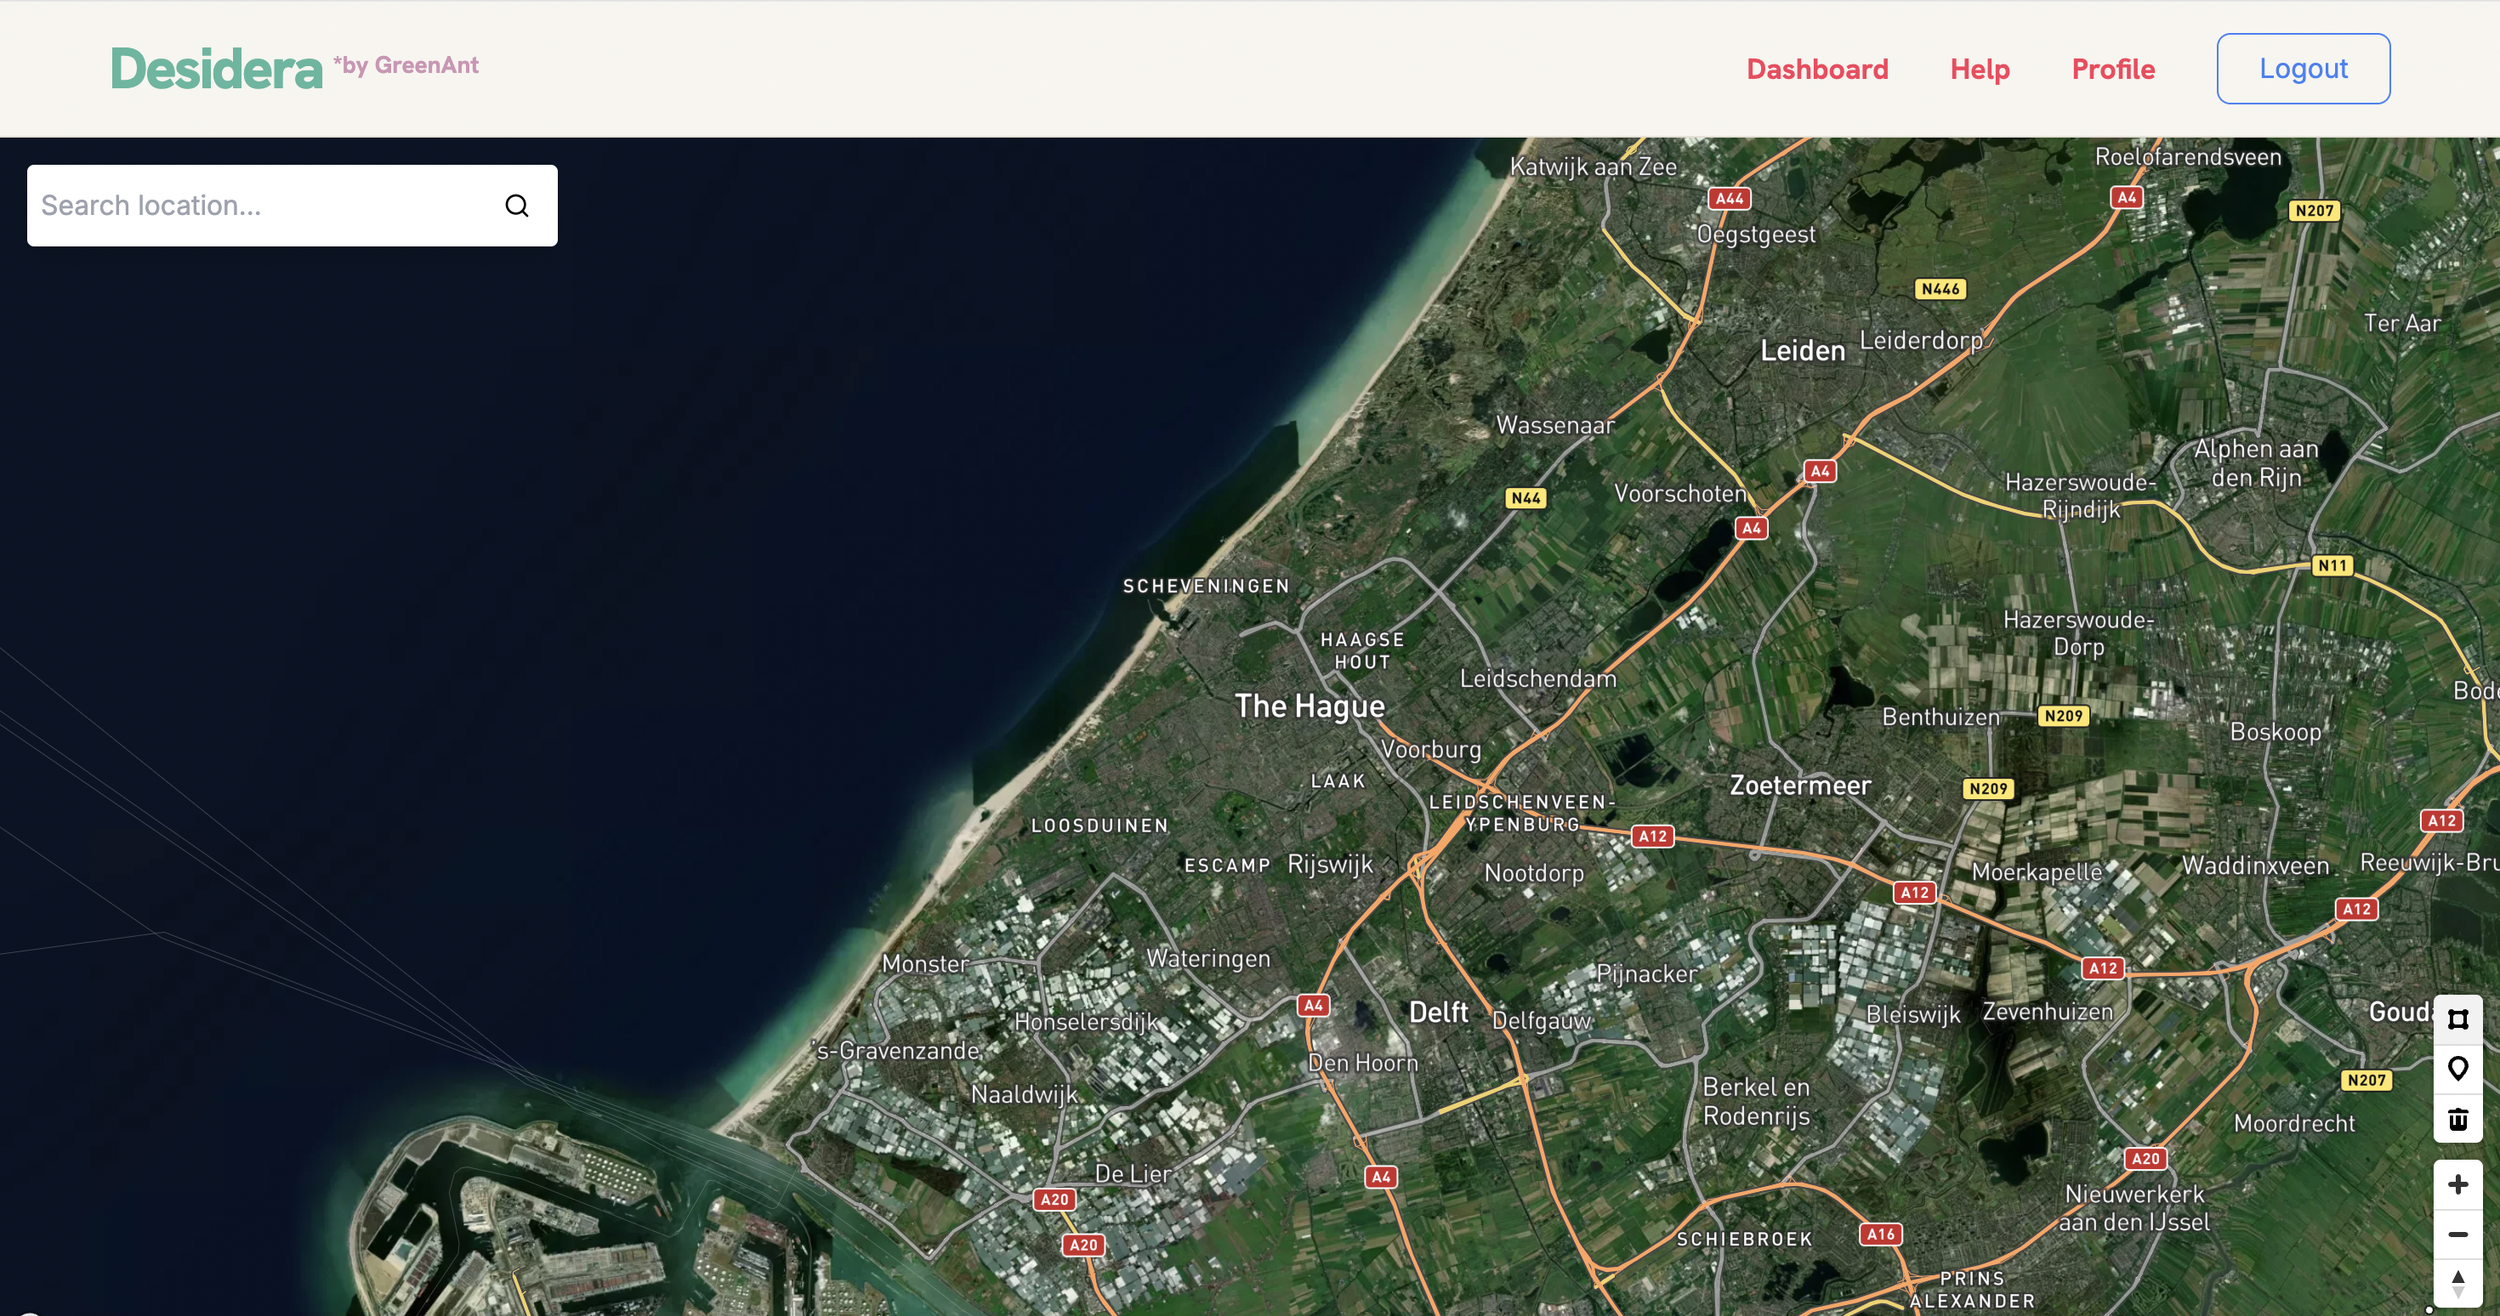Click the Boskoop label
2500x1316 pixels.
[2275, 732]
